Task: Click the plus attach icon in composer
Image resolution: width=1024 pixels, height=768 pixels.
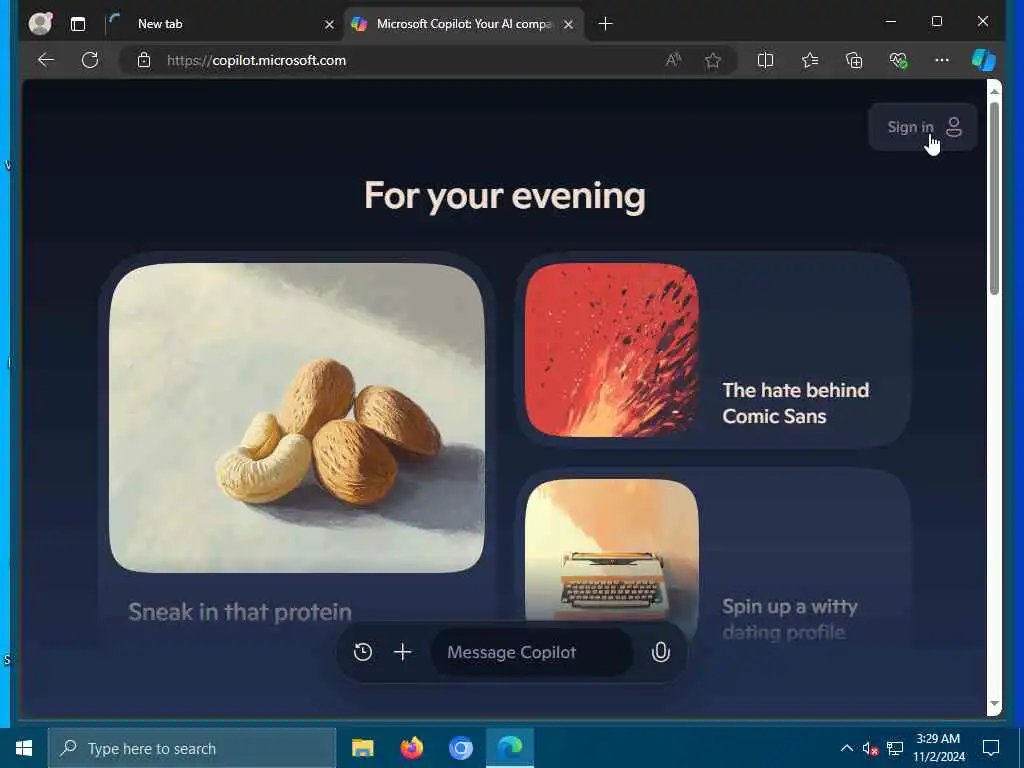Action: (403, 652)
